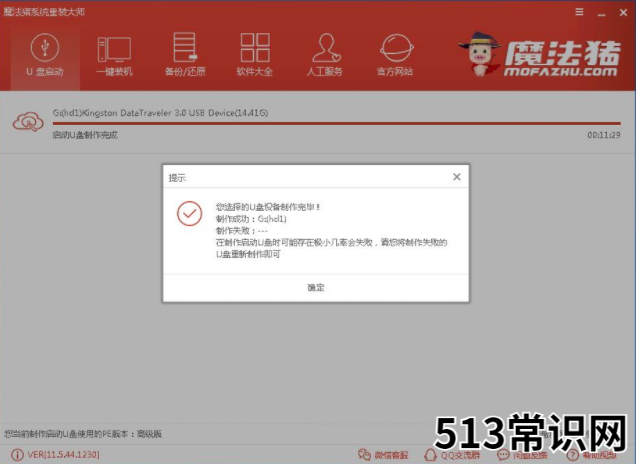
Task: Switch to the 一键装机 tab
Action: (114, 56)
